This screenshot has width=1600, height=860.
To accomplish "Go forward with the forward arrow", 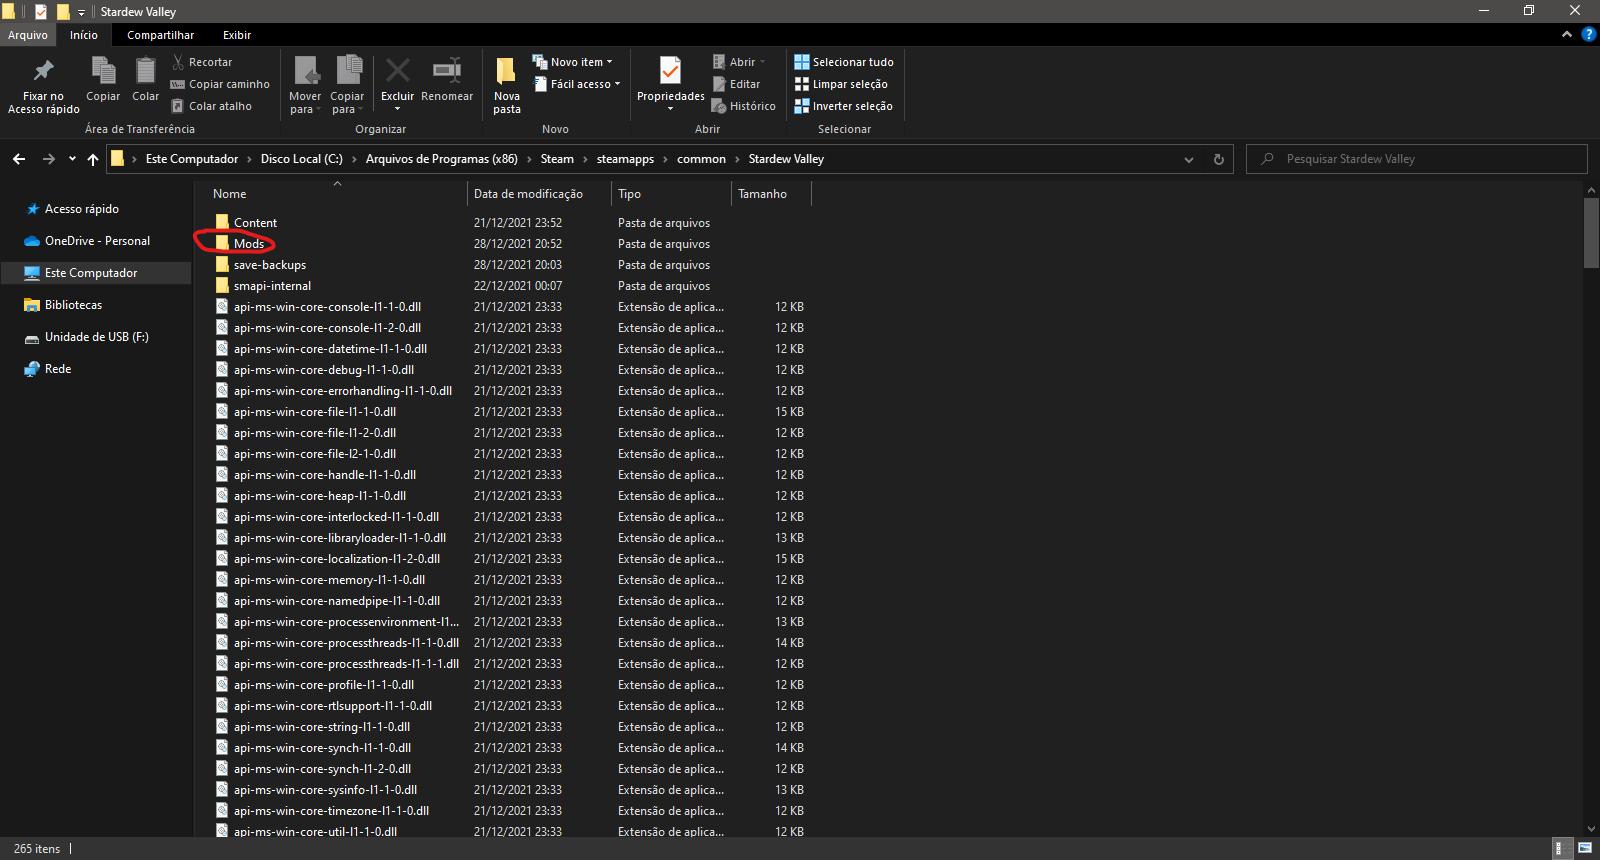I will 49,159.
